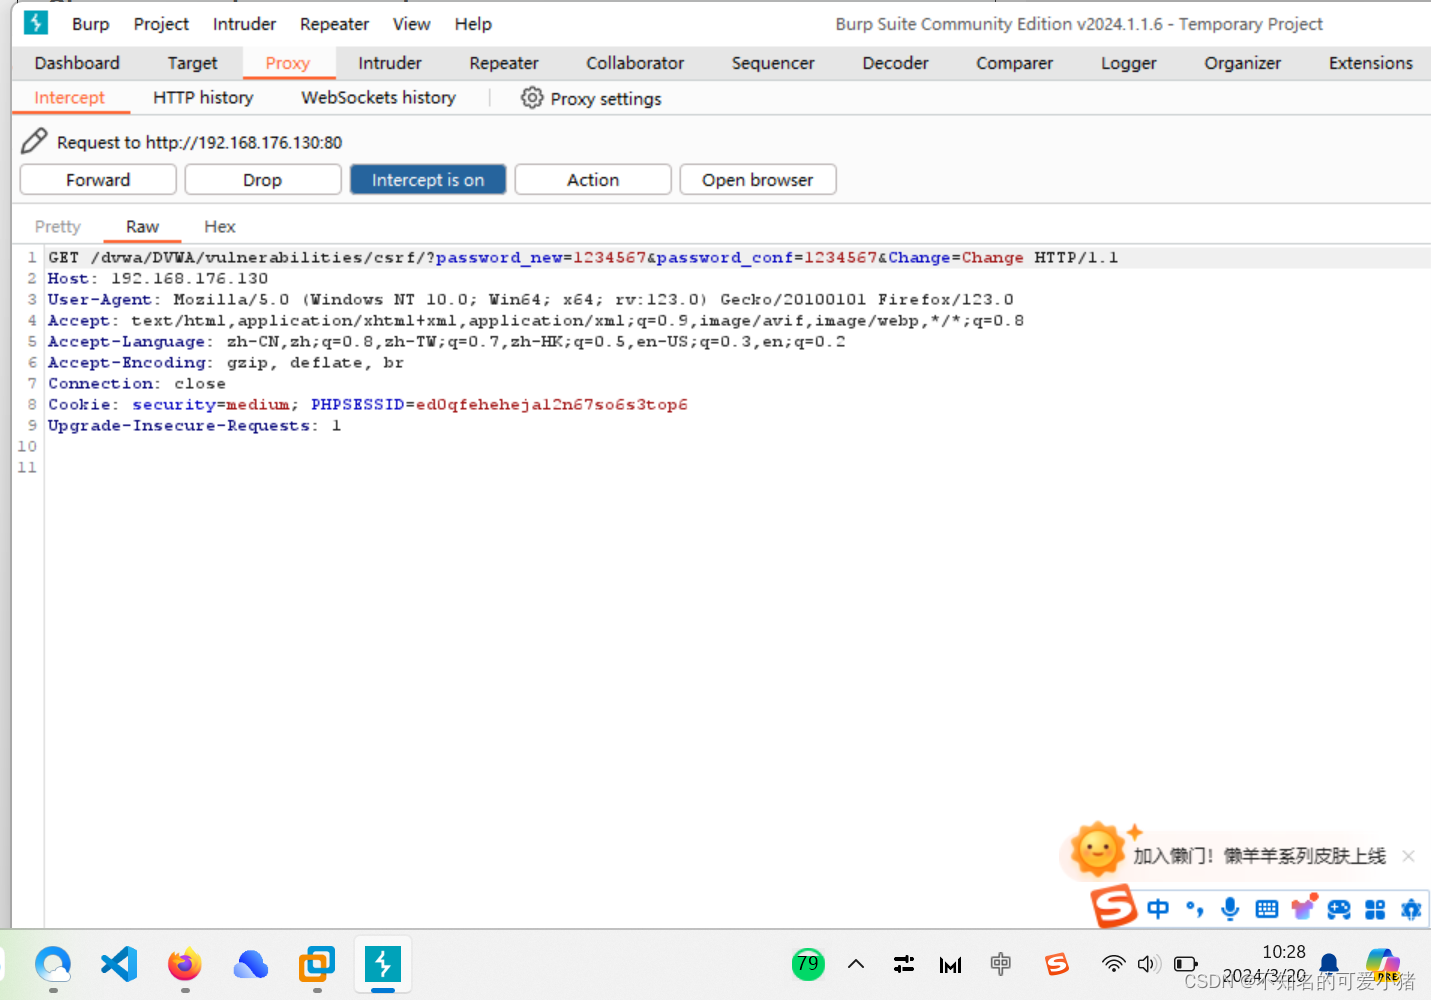Click the punctuation toggle on IME bar
The image size is (1431, 1000).
click(x=1194, y=908)
